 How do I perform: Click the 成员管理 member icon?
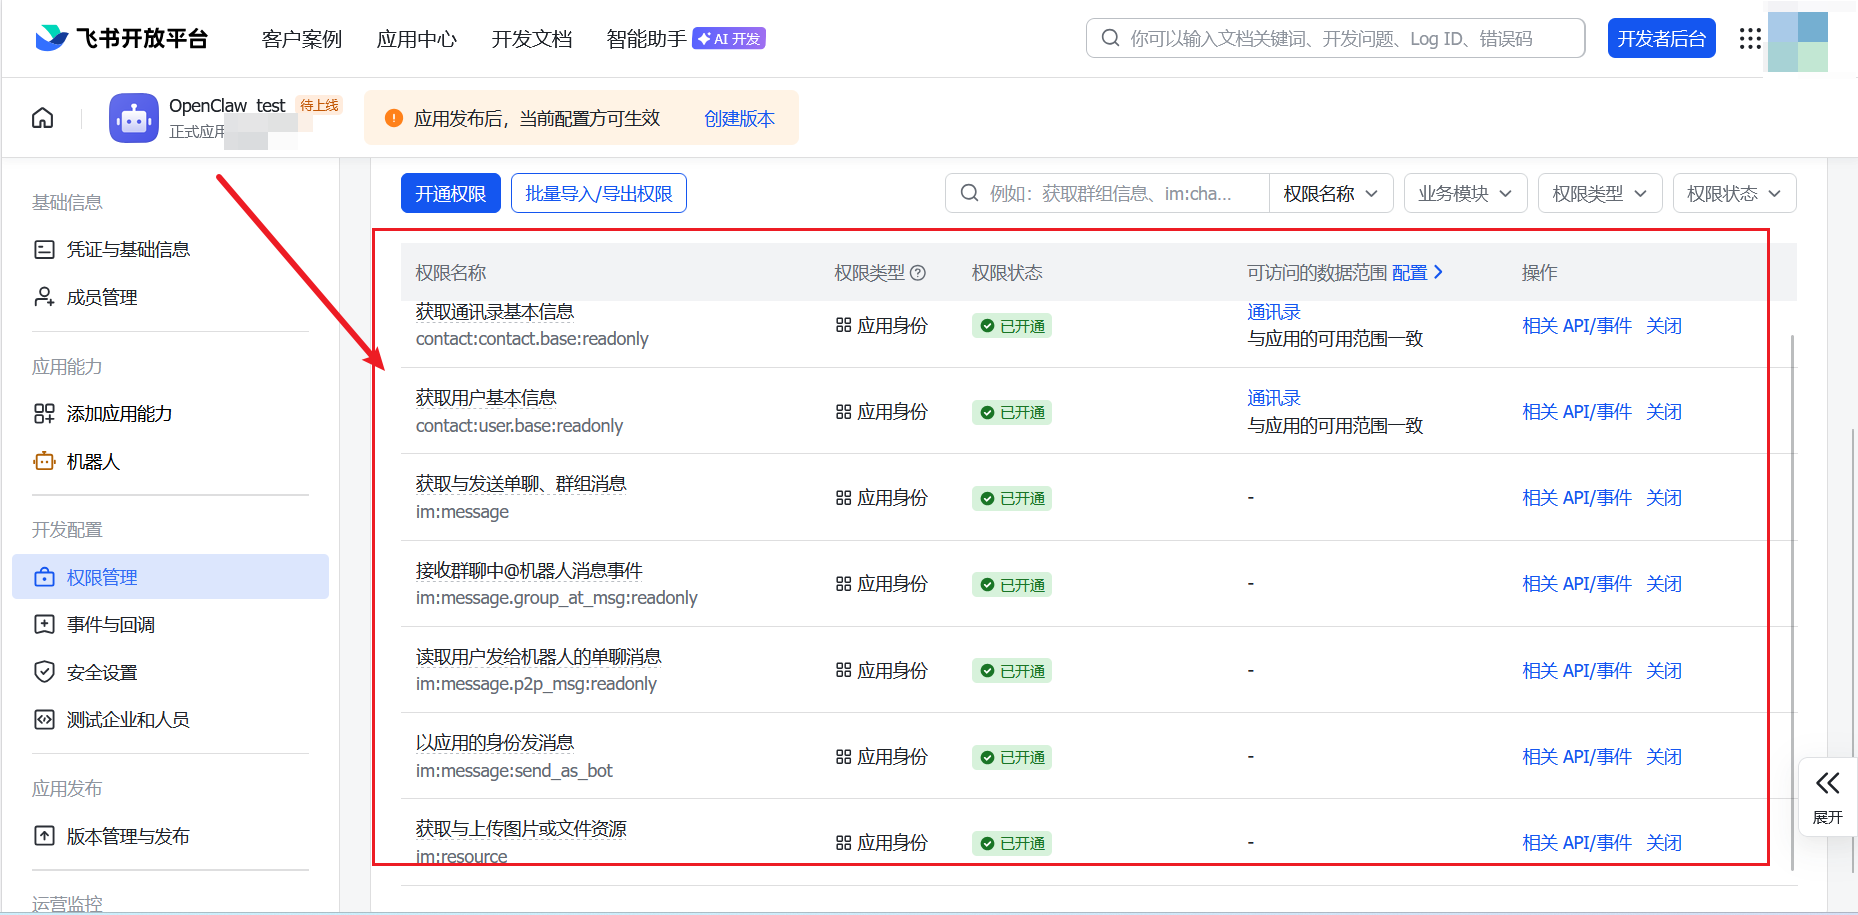tap(44, 296)
